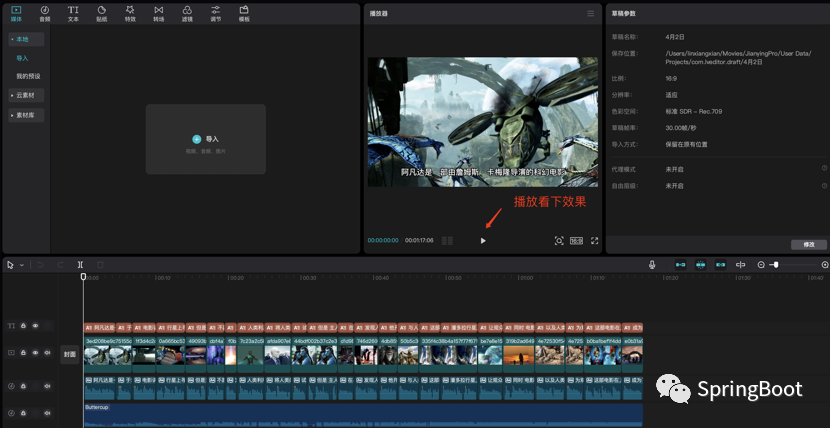Hide the main video track
This screenshot has height=428, width=830.
[x=35, y=352]
